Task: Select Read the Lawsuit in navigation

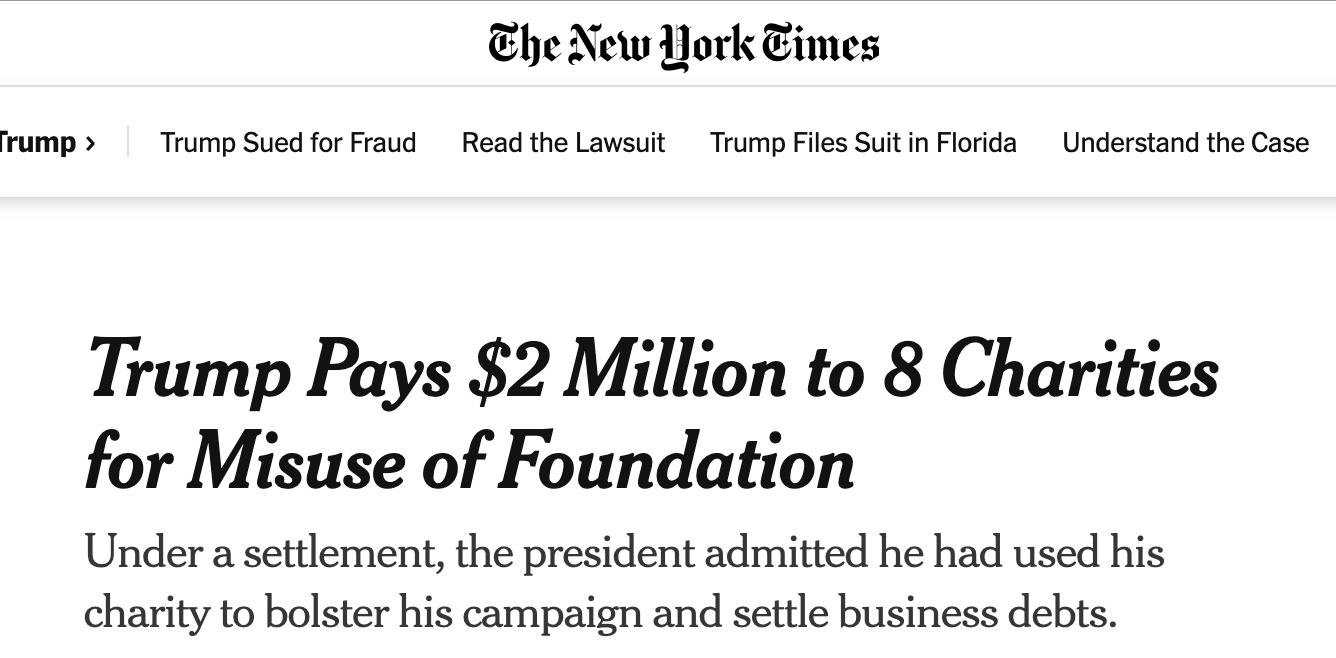Action: [563, 143]
